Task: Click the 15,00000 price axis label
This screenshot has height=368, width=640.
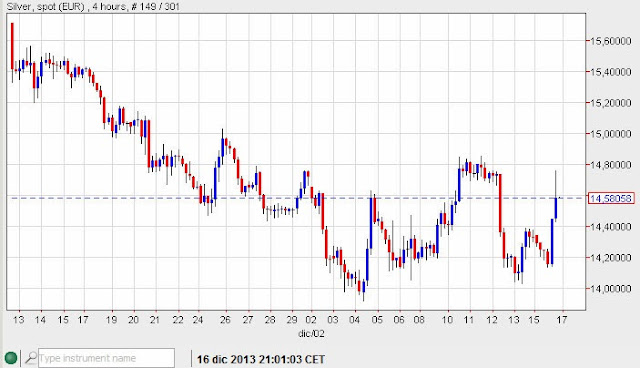Action: (x=611, y=134)
